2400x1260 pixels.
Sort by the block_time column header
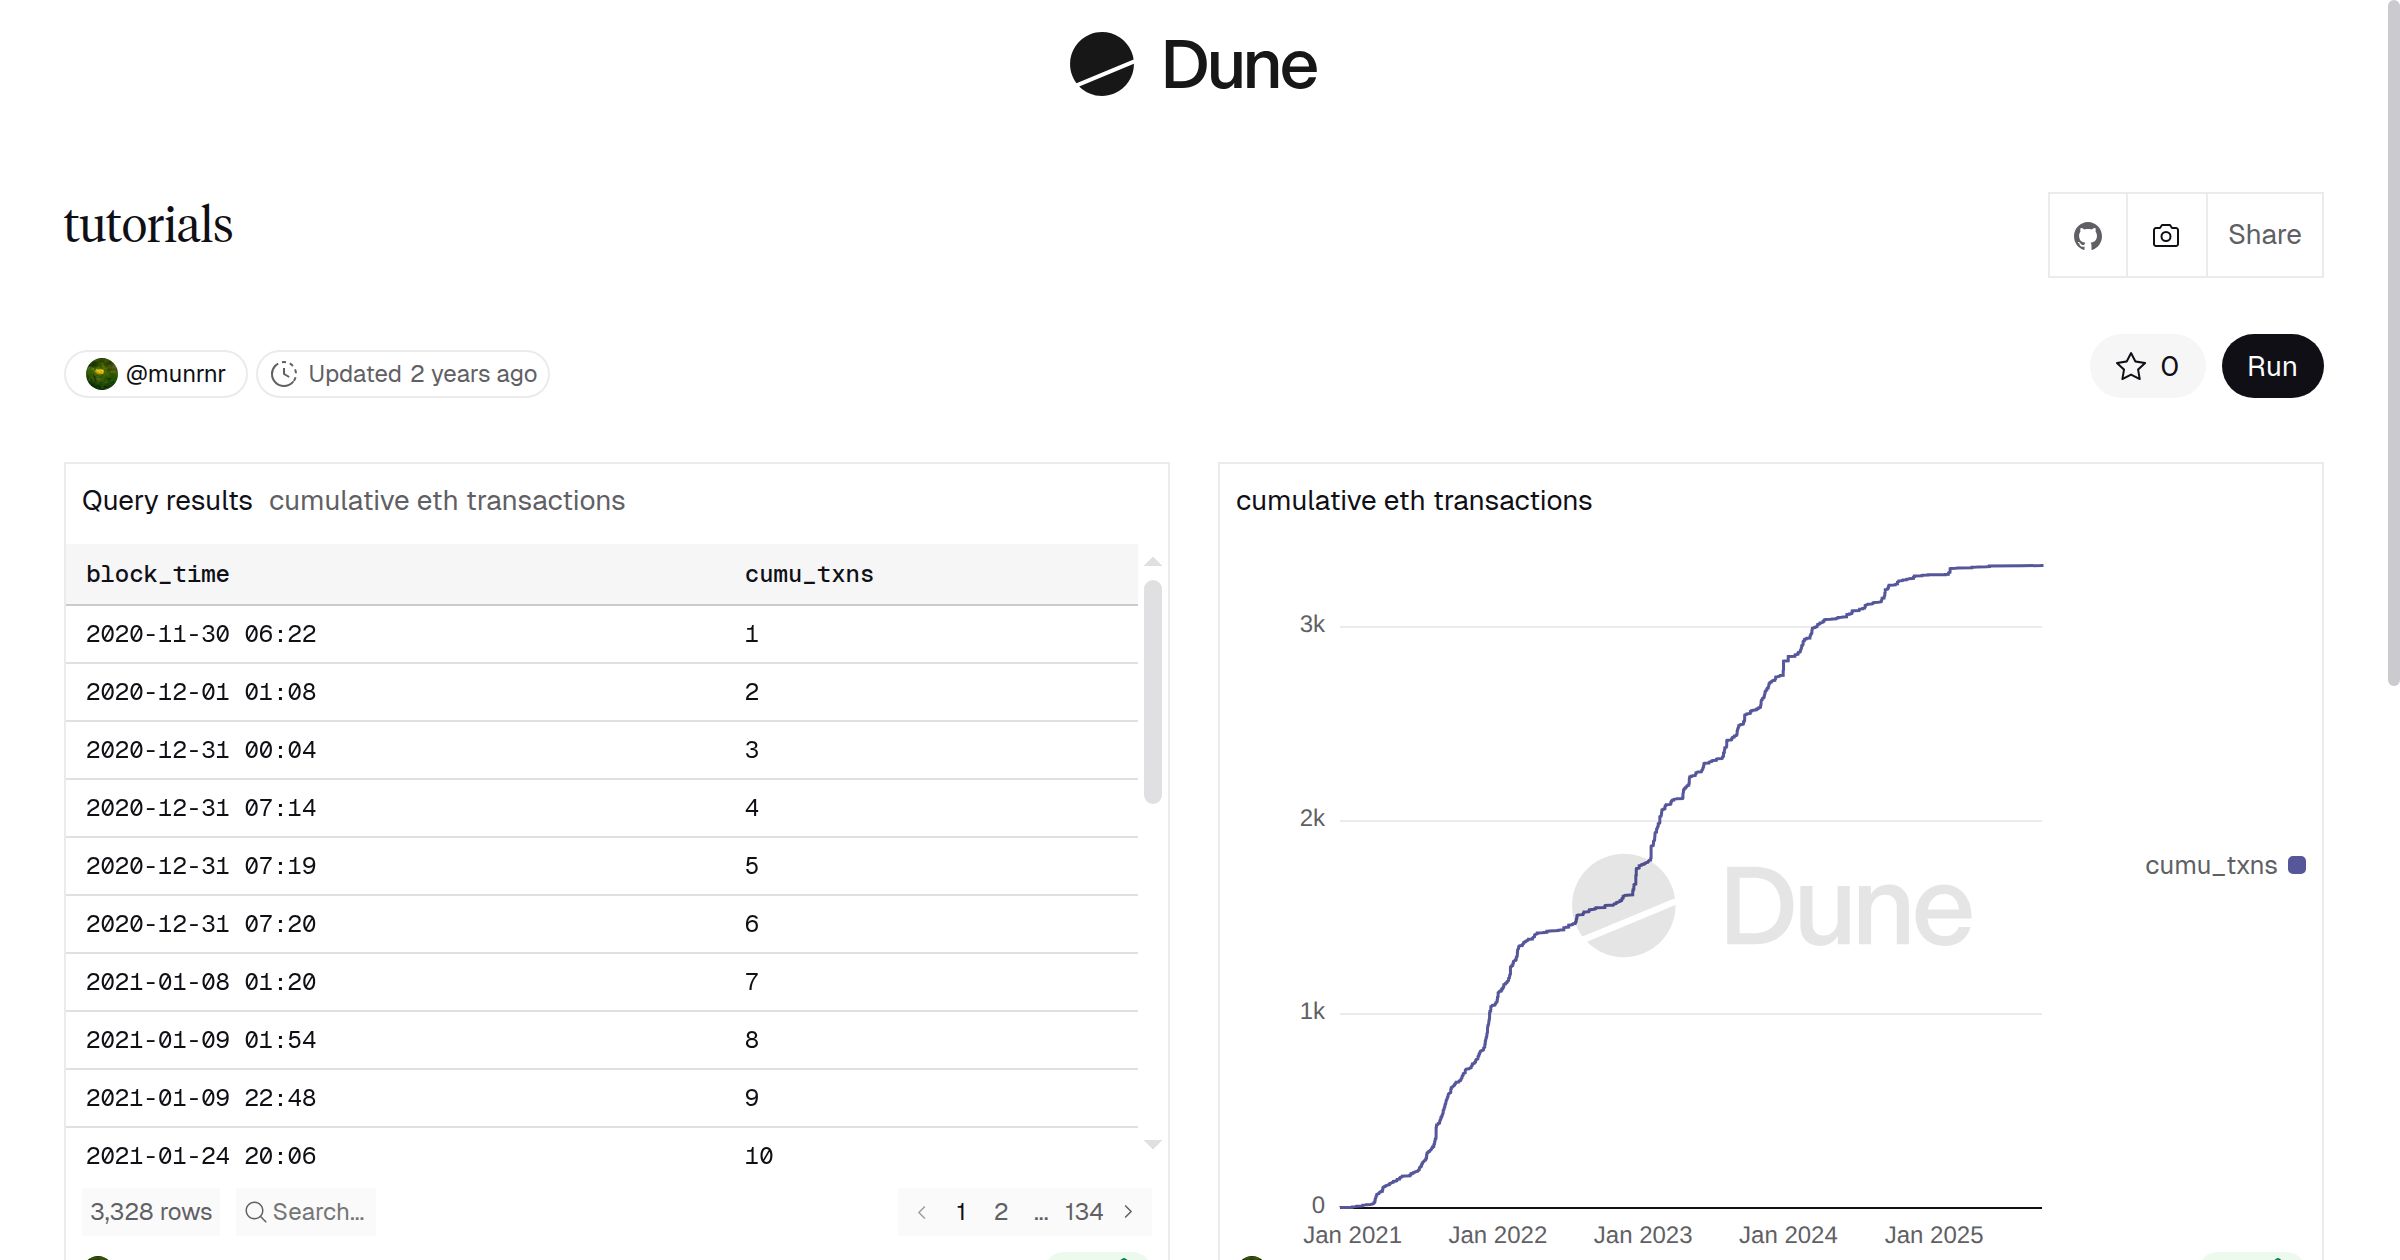click(x=157, y=575)
